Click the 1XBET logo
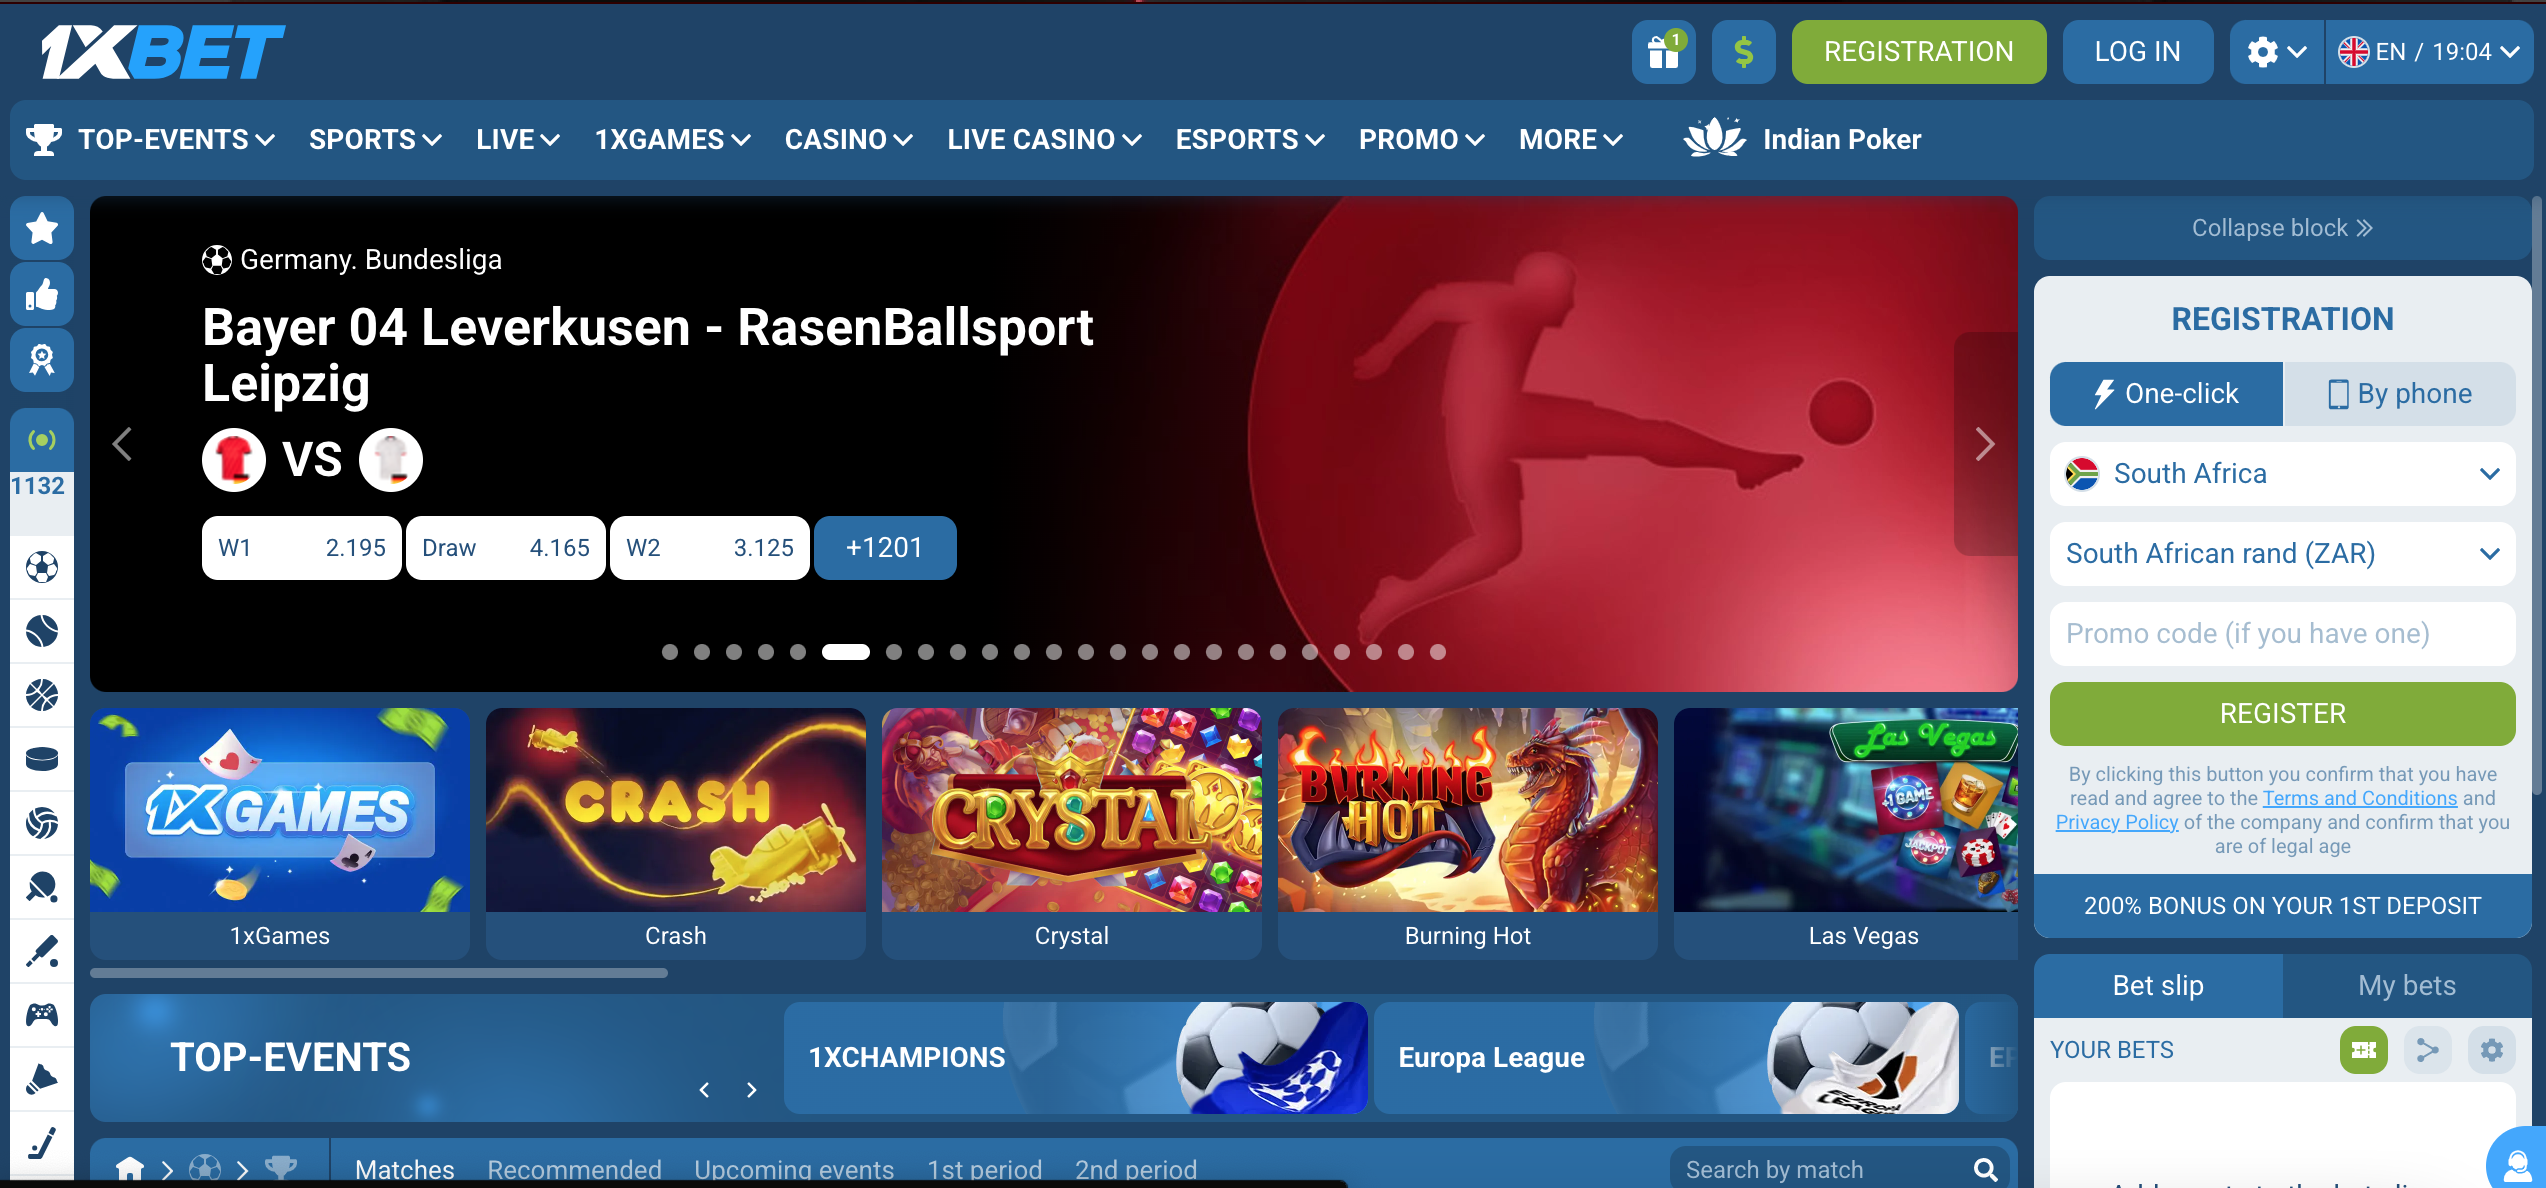The height and width of the screenshot is (1188, 2546). [x=162, y=52]
